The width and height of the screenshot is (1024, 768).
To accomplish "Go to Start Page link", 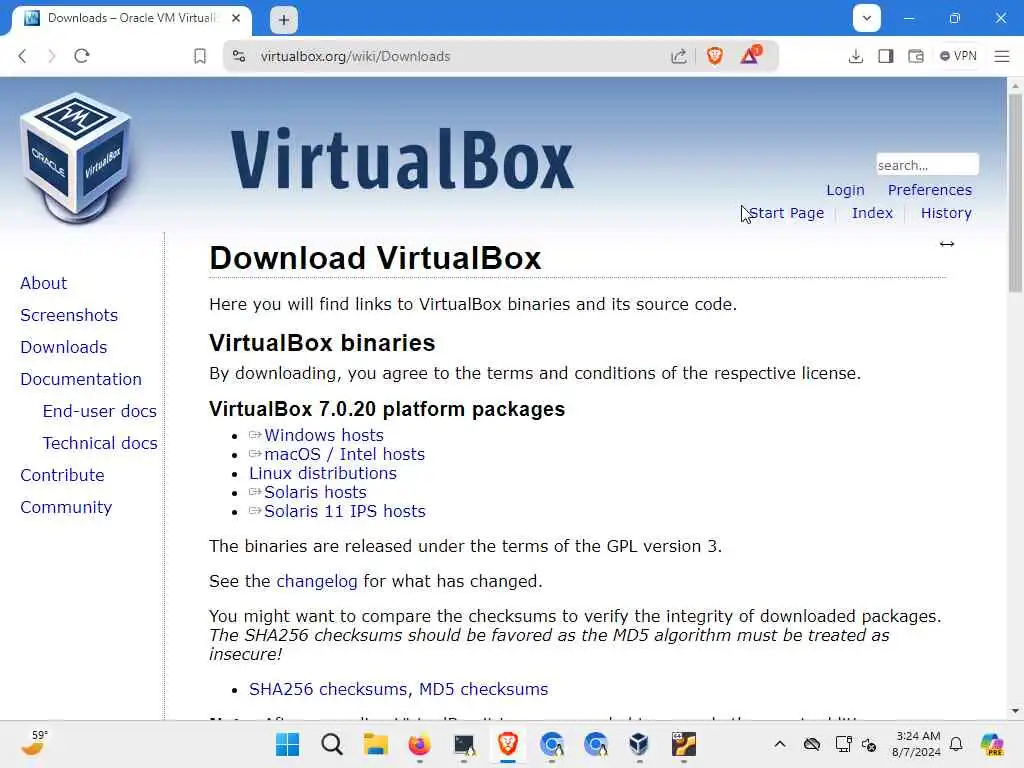I will [786, 213].
